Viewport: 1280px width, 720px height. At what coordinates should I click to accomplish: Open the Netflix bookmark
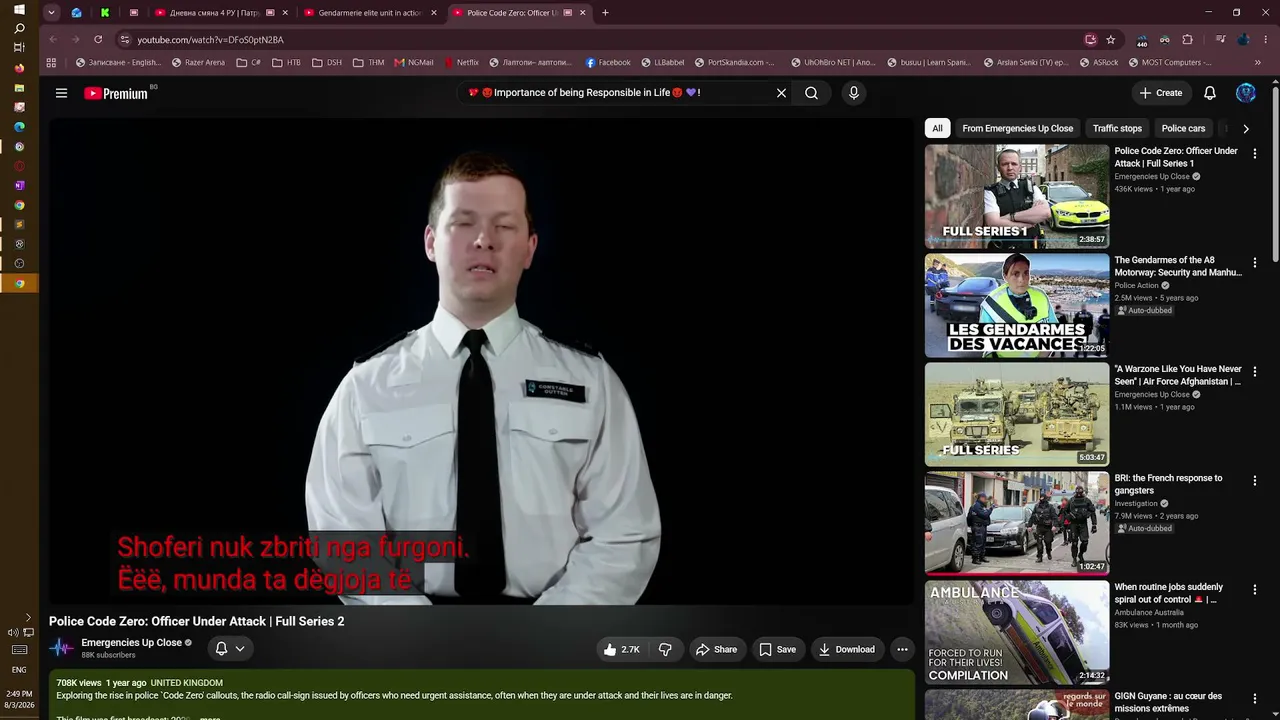tap(460, 62)
